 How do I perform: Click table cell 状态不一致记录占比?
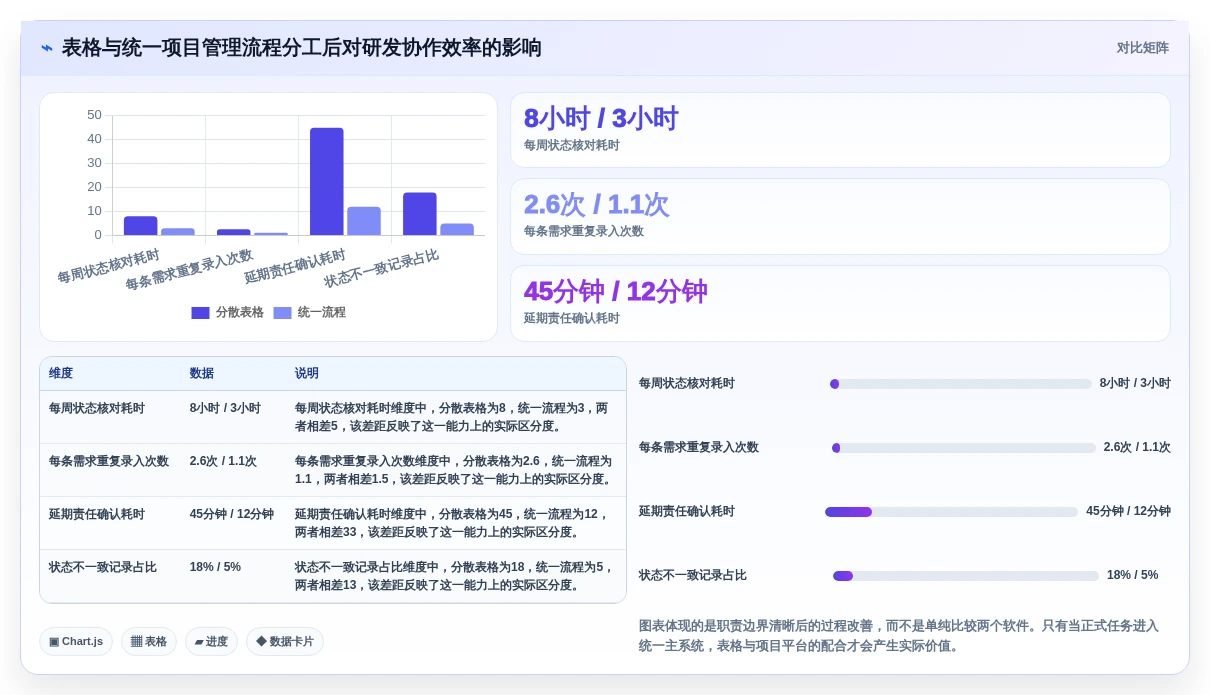tap(103, 567)
